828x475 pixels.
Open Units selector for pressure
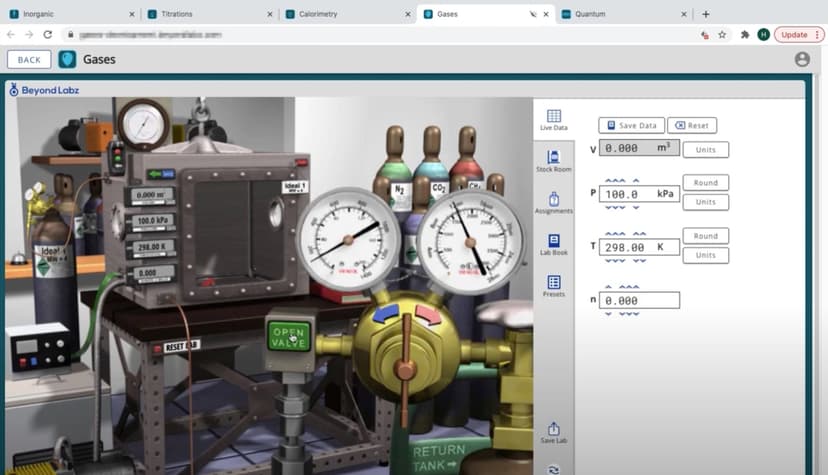(706, 202)
